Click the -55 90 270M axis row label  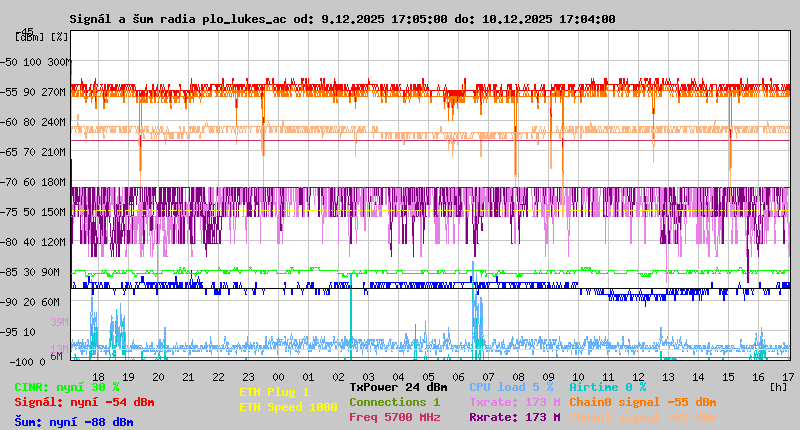click(33, 92)
